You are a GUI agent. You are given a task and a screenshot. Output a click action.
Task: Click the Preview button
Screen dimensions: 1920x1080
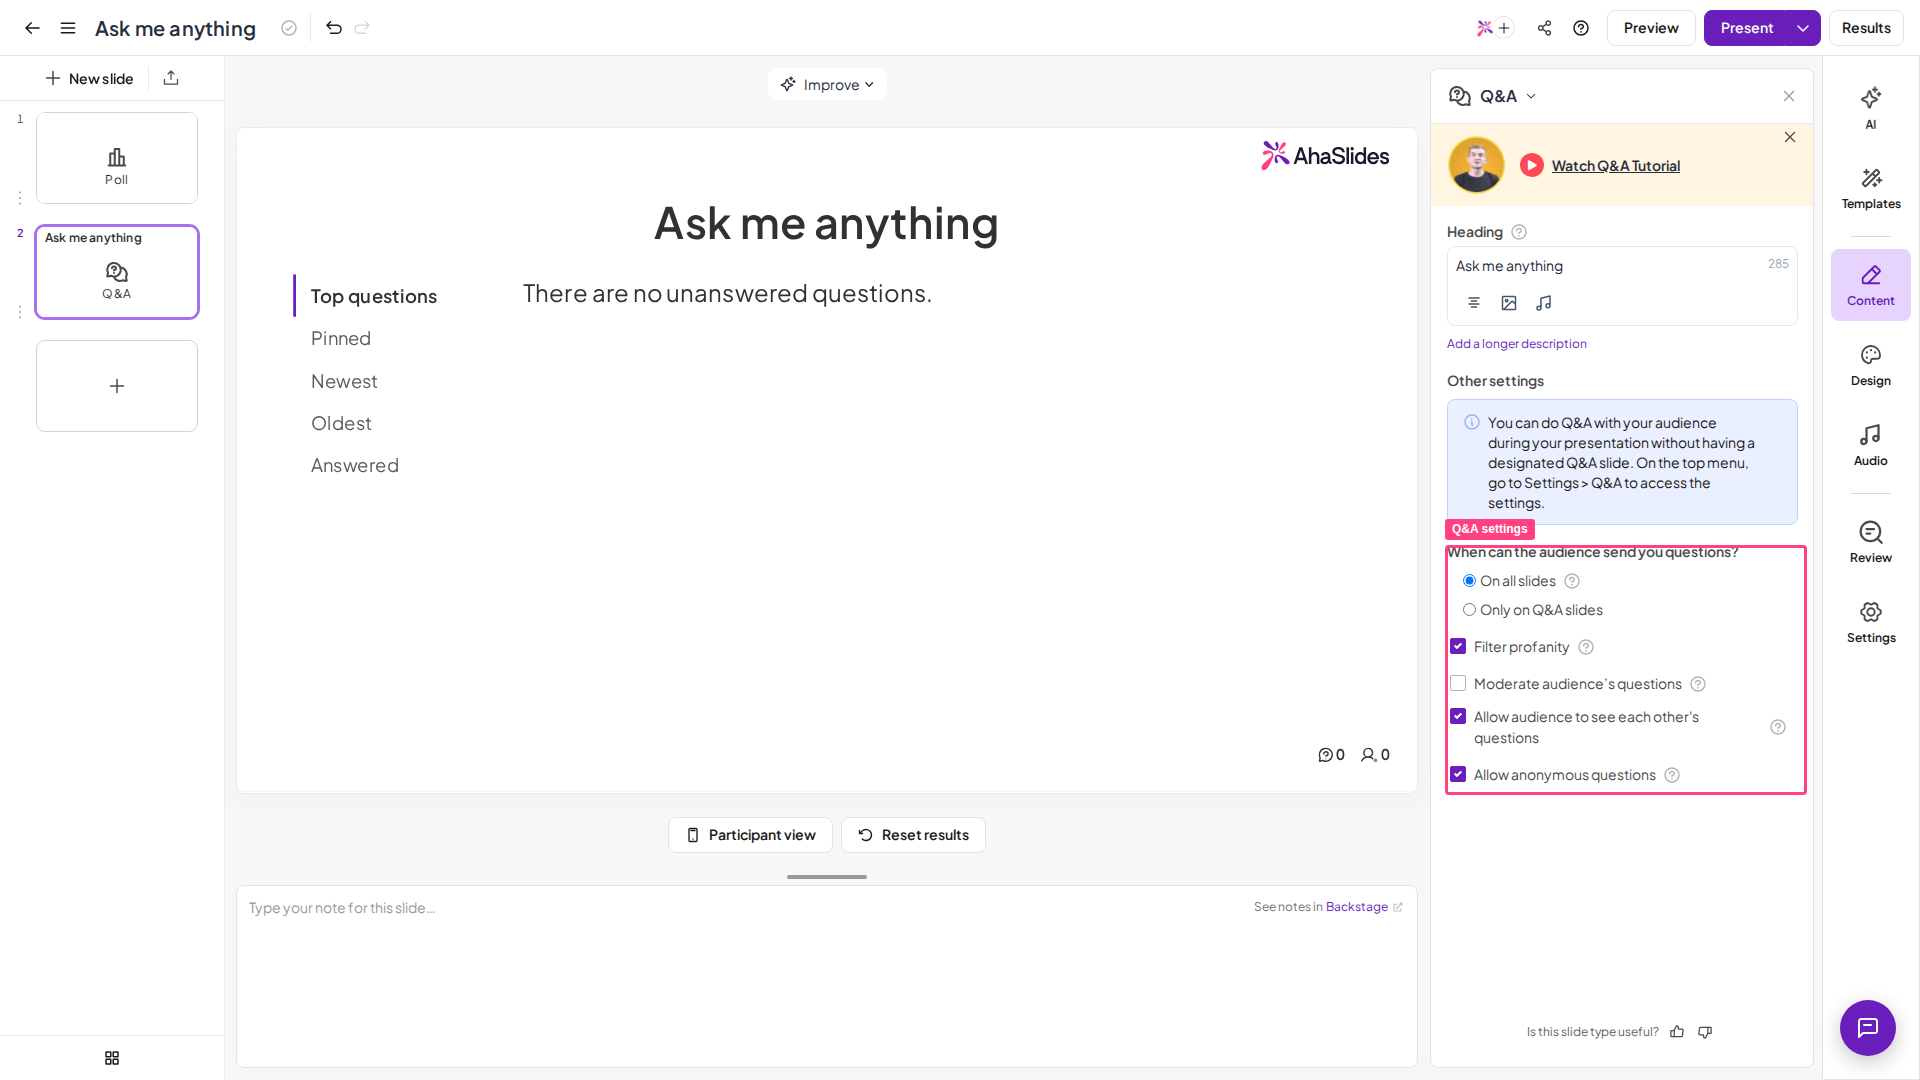coord(1651,28)
